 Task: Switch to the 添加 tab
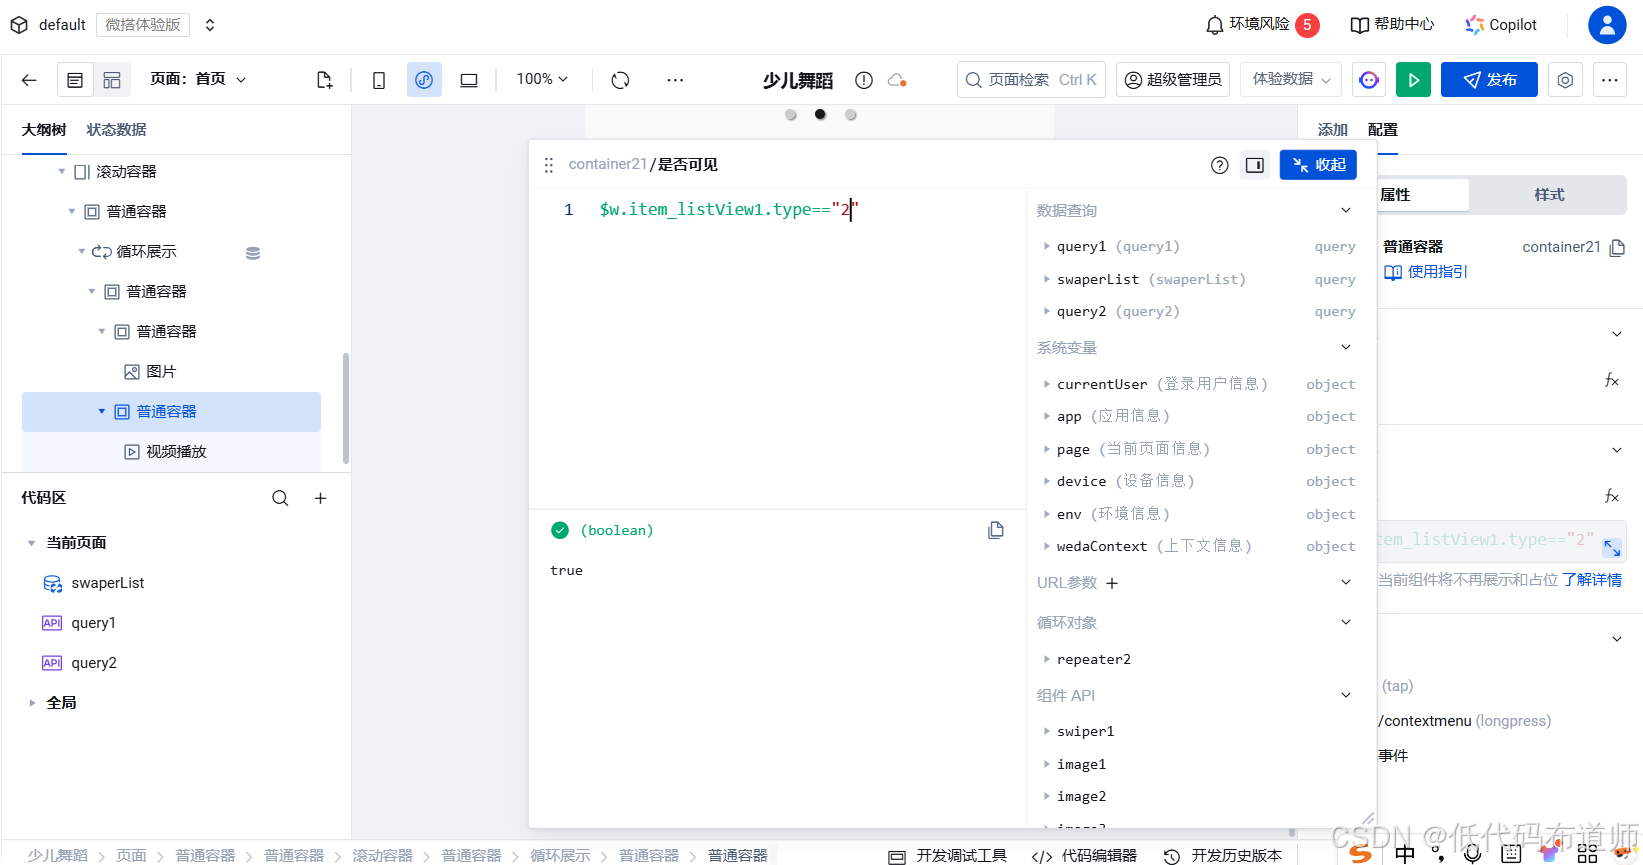[x=1332, y=130]
